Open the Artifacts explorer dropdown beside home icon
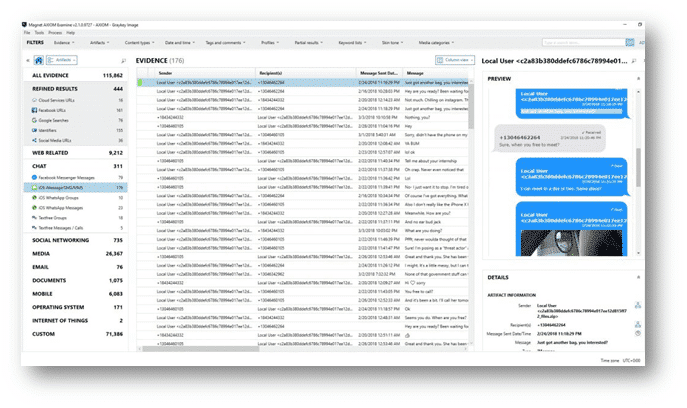 [x=62, y=60]
